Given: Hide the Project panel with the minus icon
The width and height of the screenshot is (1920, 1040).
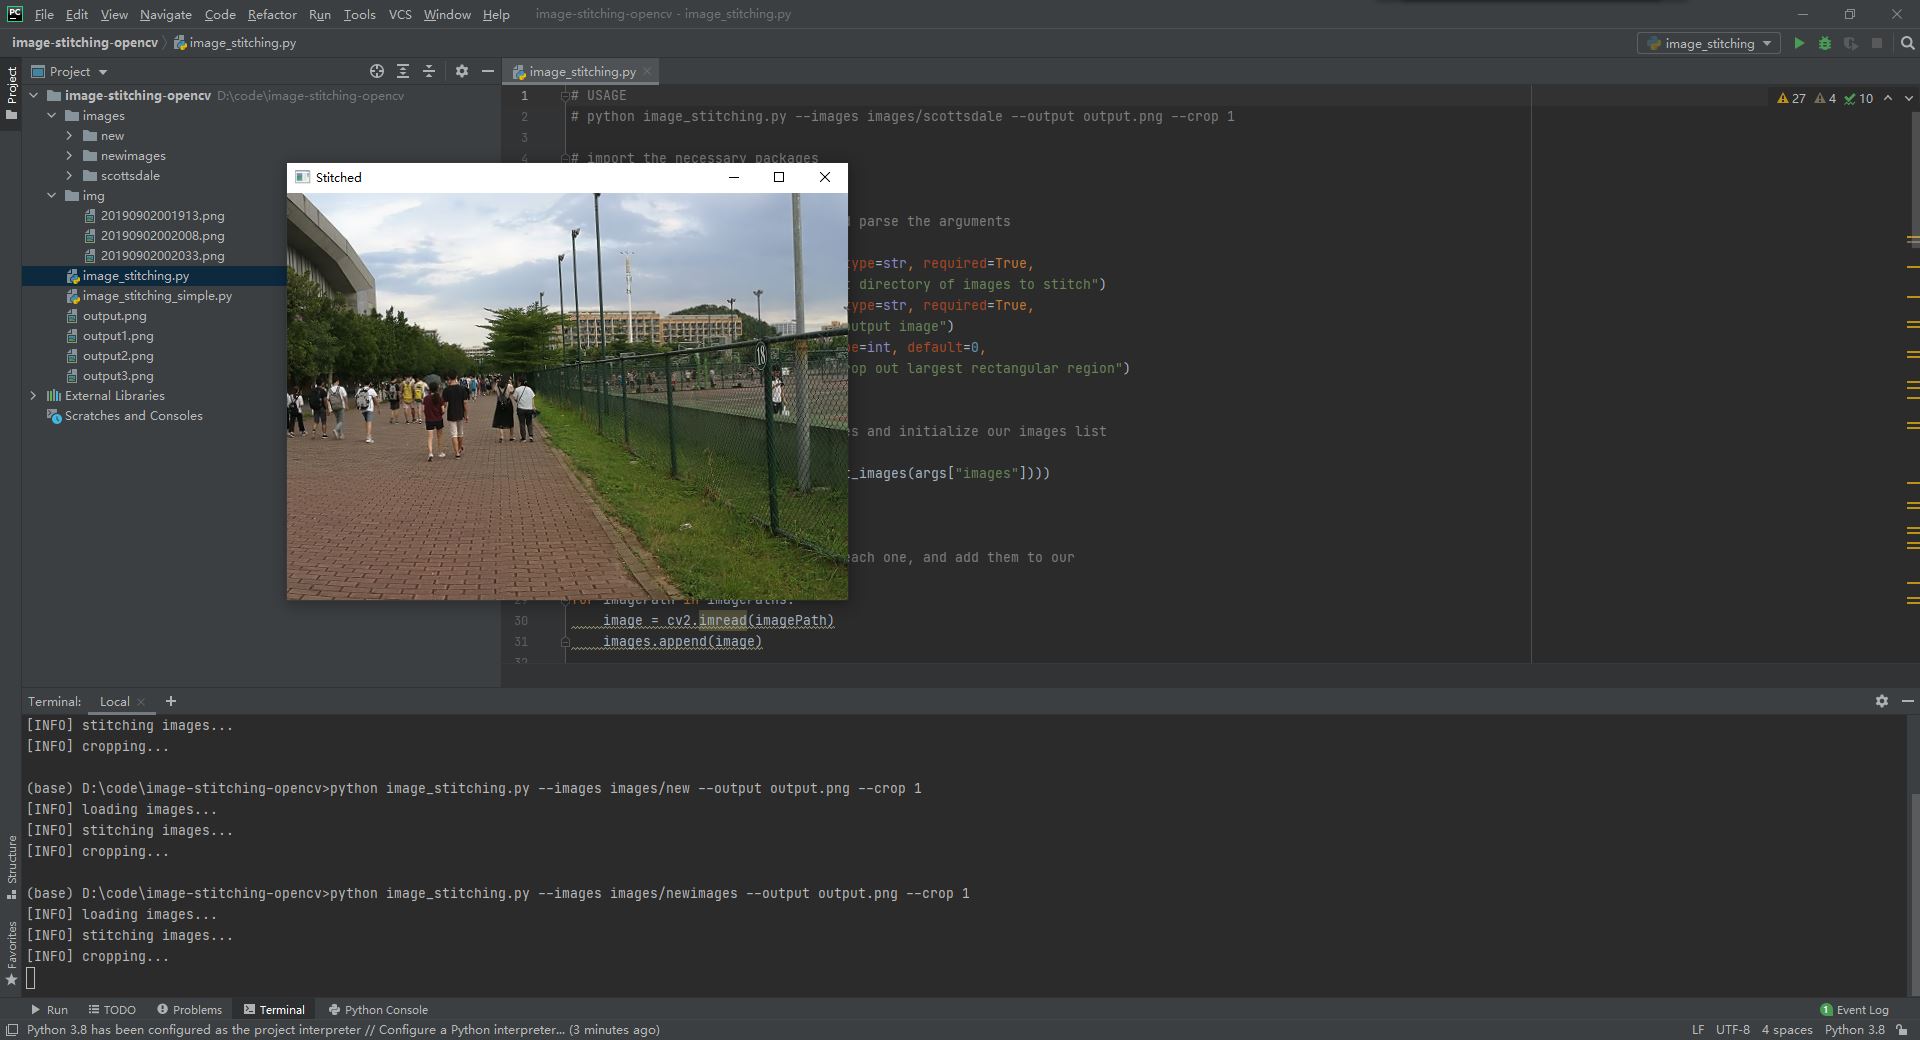Looking at the screenshot, I should tap(488, 71).
